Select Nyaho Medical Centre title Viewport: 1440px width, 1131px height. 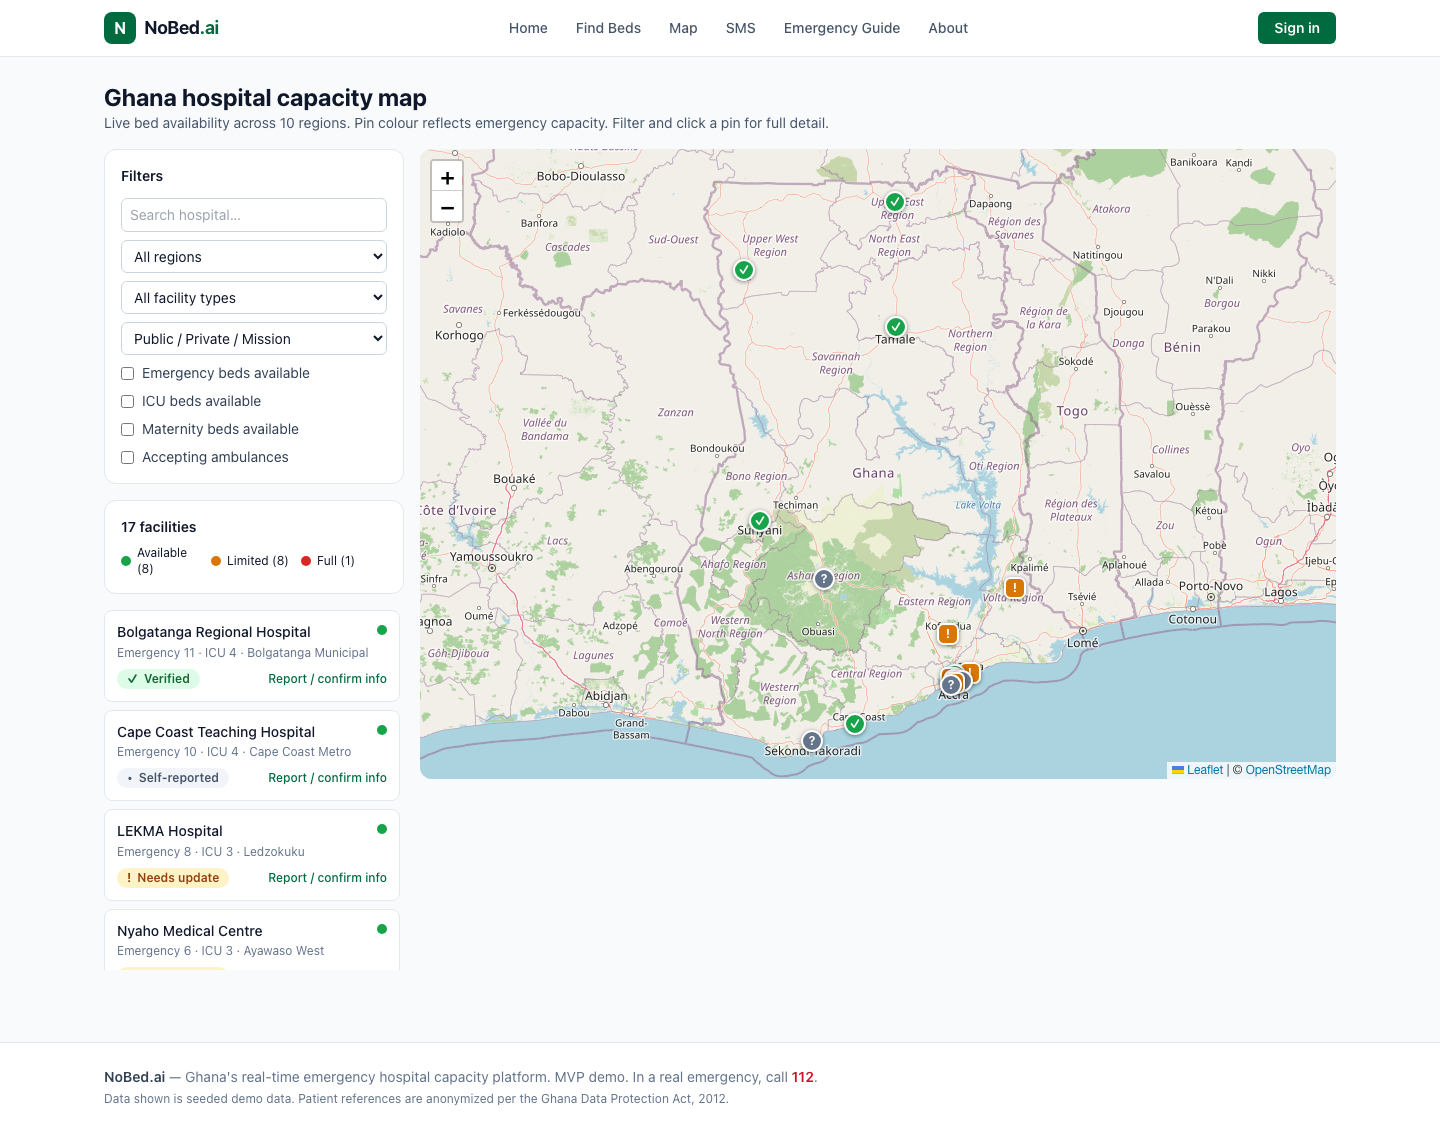(x=190, y=931)
